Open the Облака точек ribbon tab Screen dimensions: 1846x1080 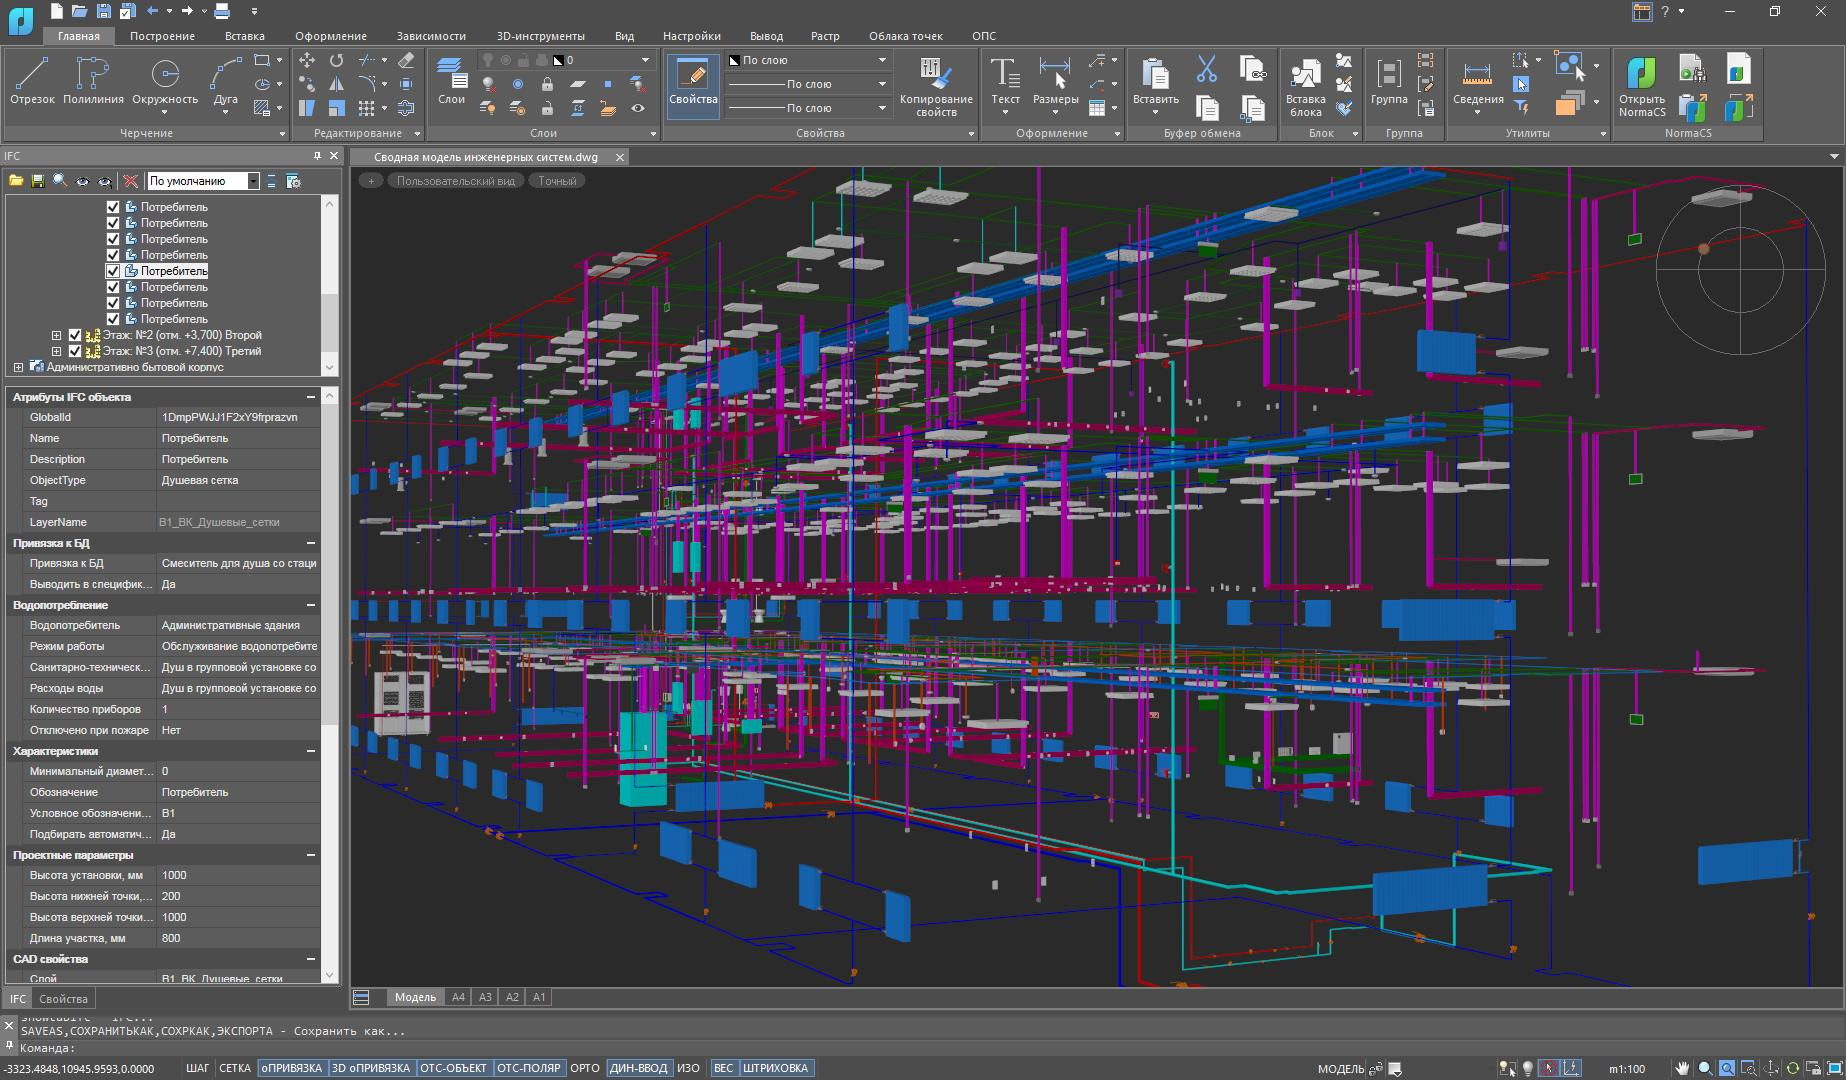(x=905, y=36)
